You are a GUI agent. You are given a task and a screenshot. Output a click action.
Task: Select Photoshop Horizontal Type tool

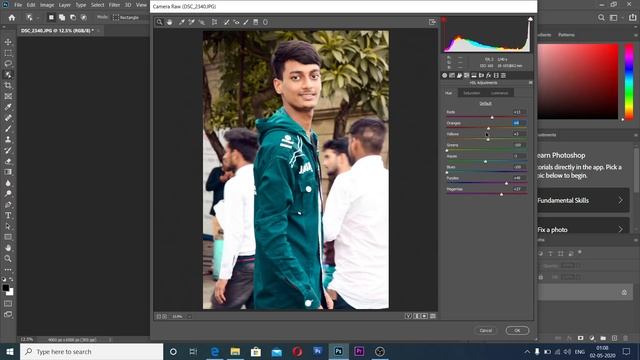click(8, 215)
